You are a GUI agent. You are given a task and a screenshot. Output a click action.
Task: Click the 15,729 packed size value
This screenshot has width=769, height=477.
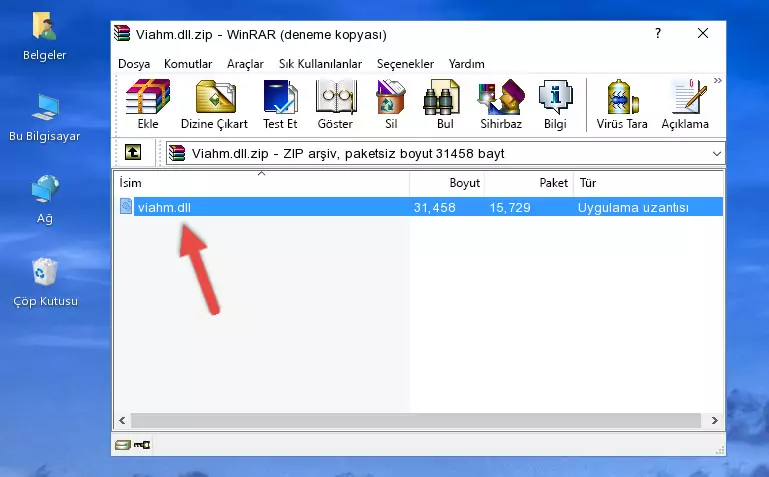tap(510, 207)
